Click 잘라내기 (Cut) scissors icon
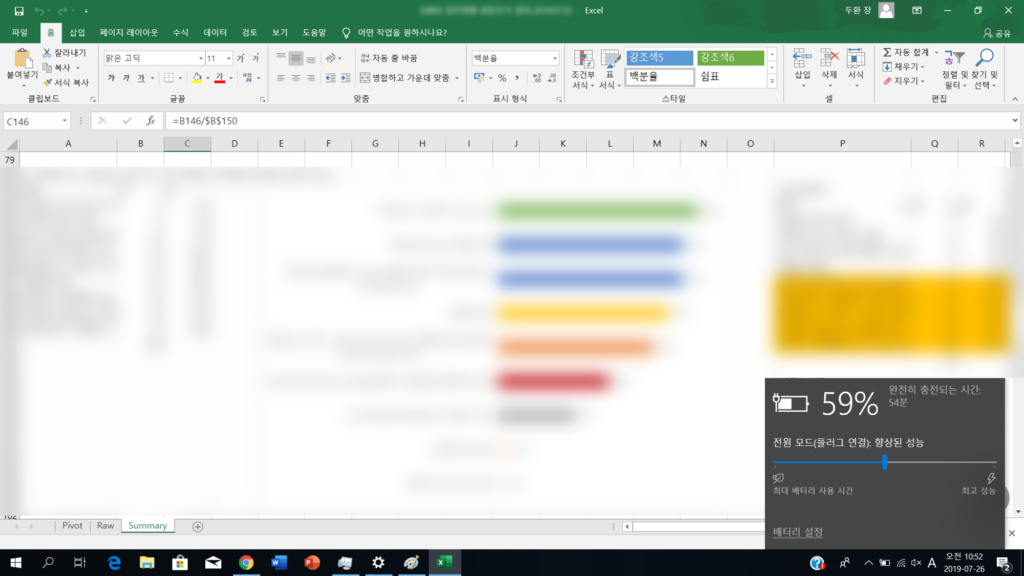 pos(46,52)
